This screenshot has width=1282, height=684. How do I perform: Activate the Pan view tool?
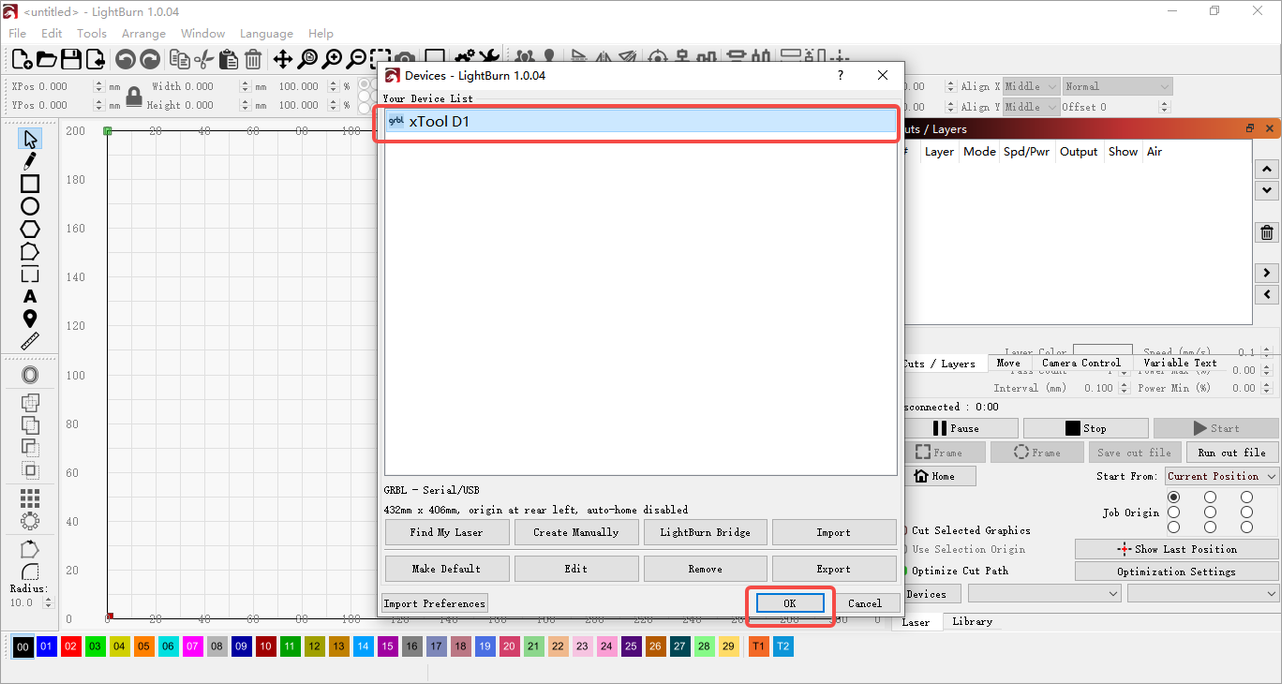point(283,59)
